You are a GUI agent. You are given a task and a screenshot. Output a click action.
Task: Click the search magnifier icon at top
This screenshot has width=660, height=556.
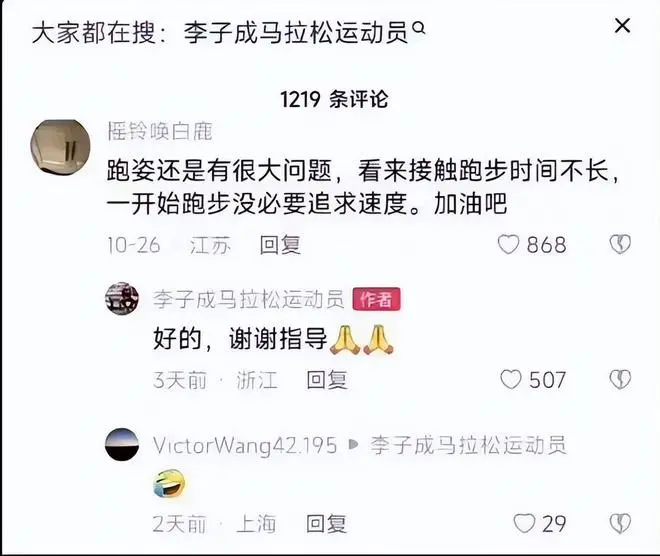[x=419, y=29]
